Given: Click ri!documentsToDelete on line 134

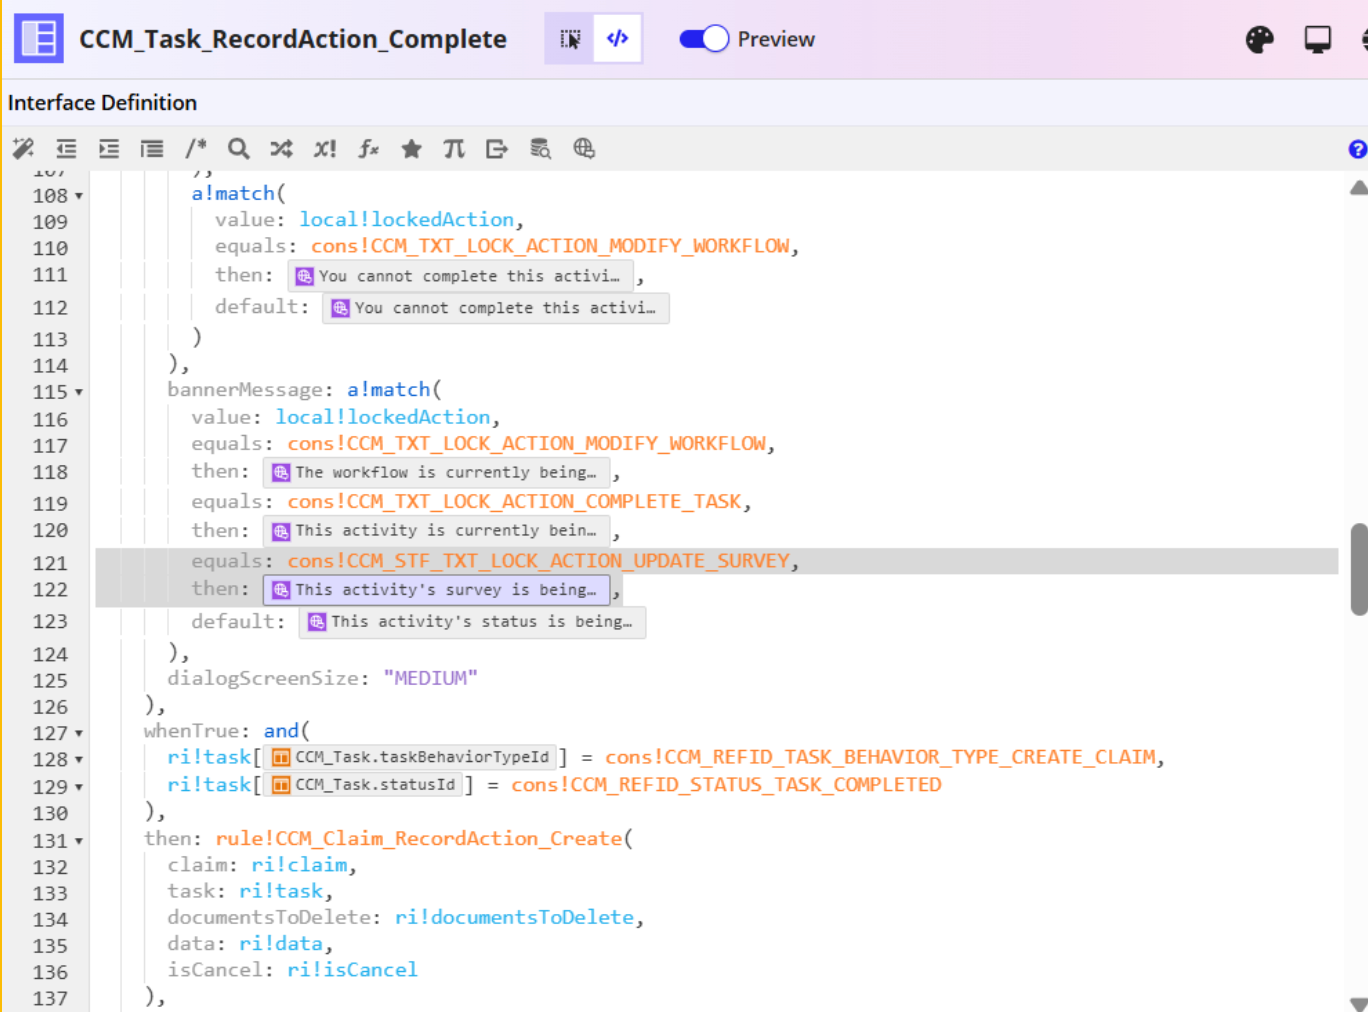Looking at the screenshot, I should 514,917.
